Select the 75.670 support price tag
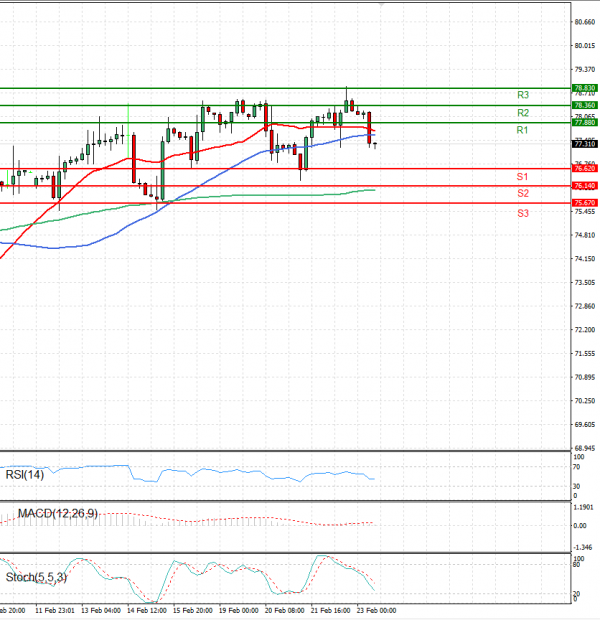The height and width of the screenshot is (620, 600). (x=585, y=203)
